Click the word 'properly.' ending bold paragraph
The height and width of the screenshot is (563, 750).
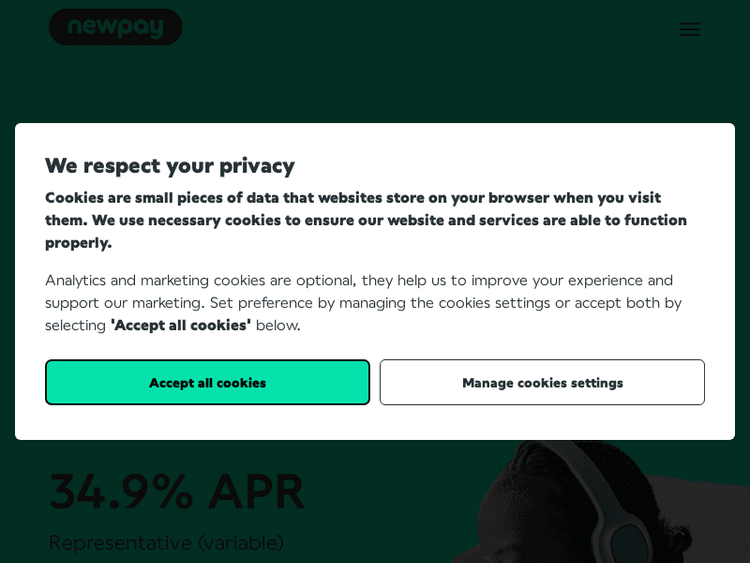tap(78, 242)
